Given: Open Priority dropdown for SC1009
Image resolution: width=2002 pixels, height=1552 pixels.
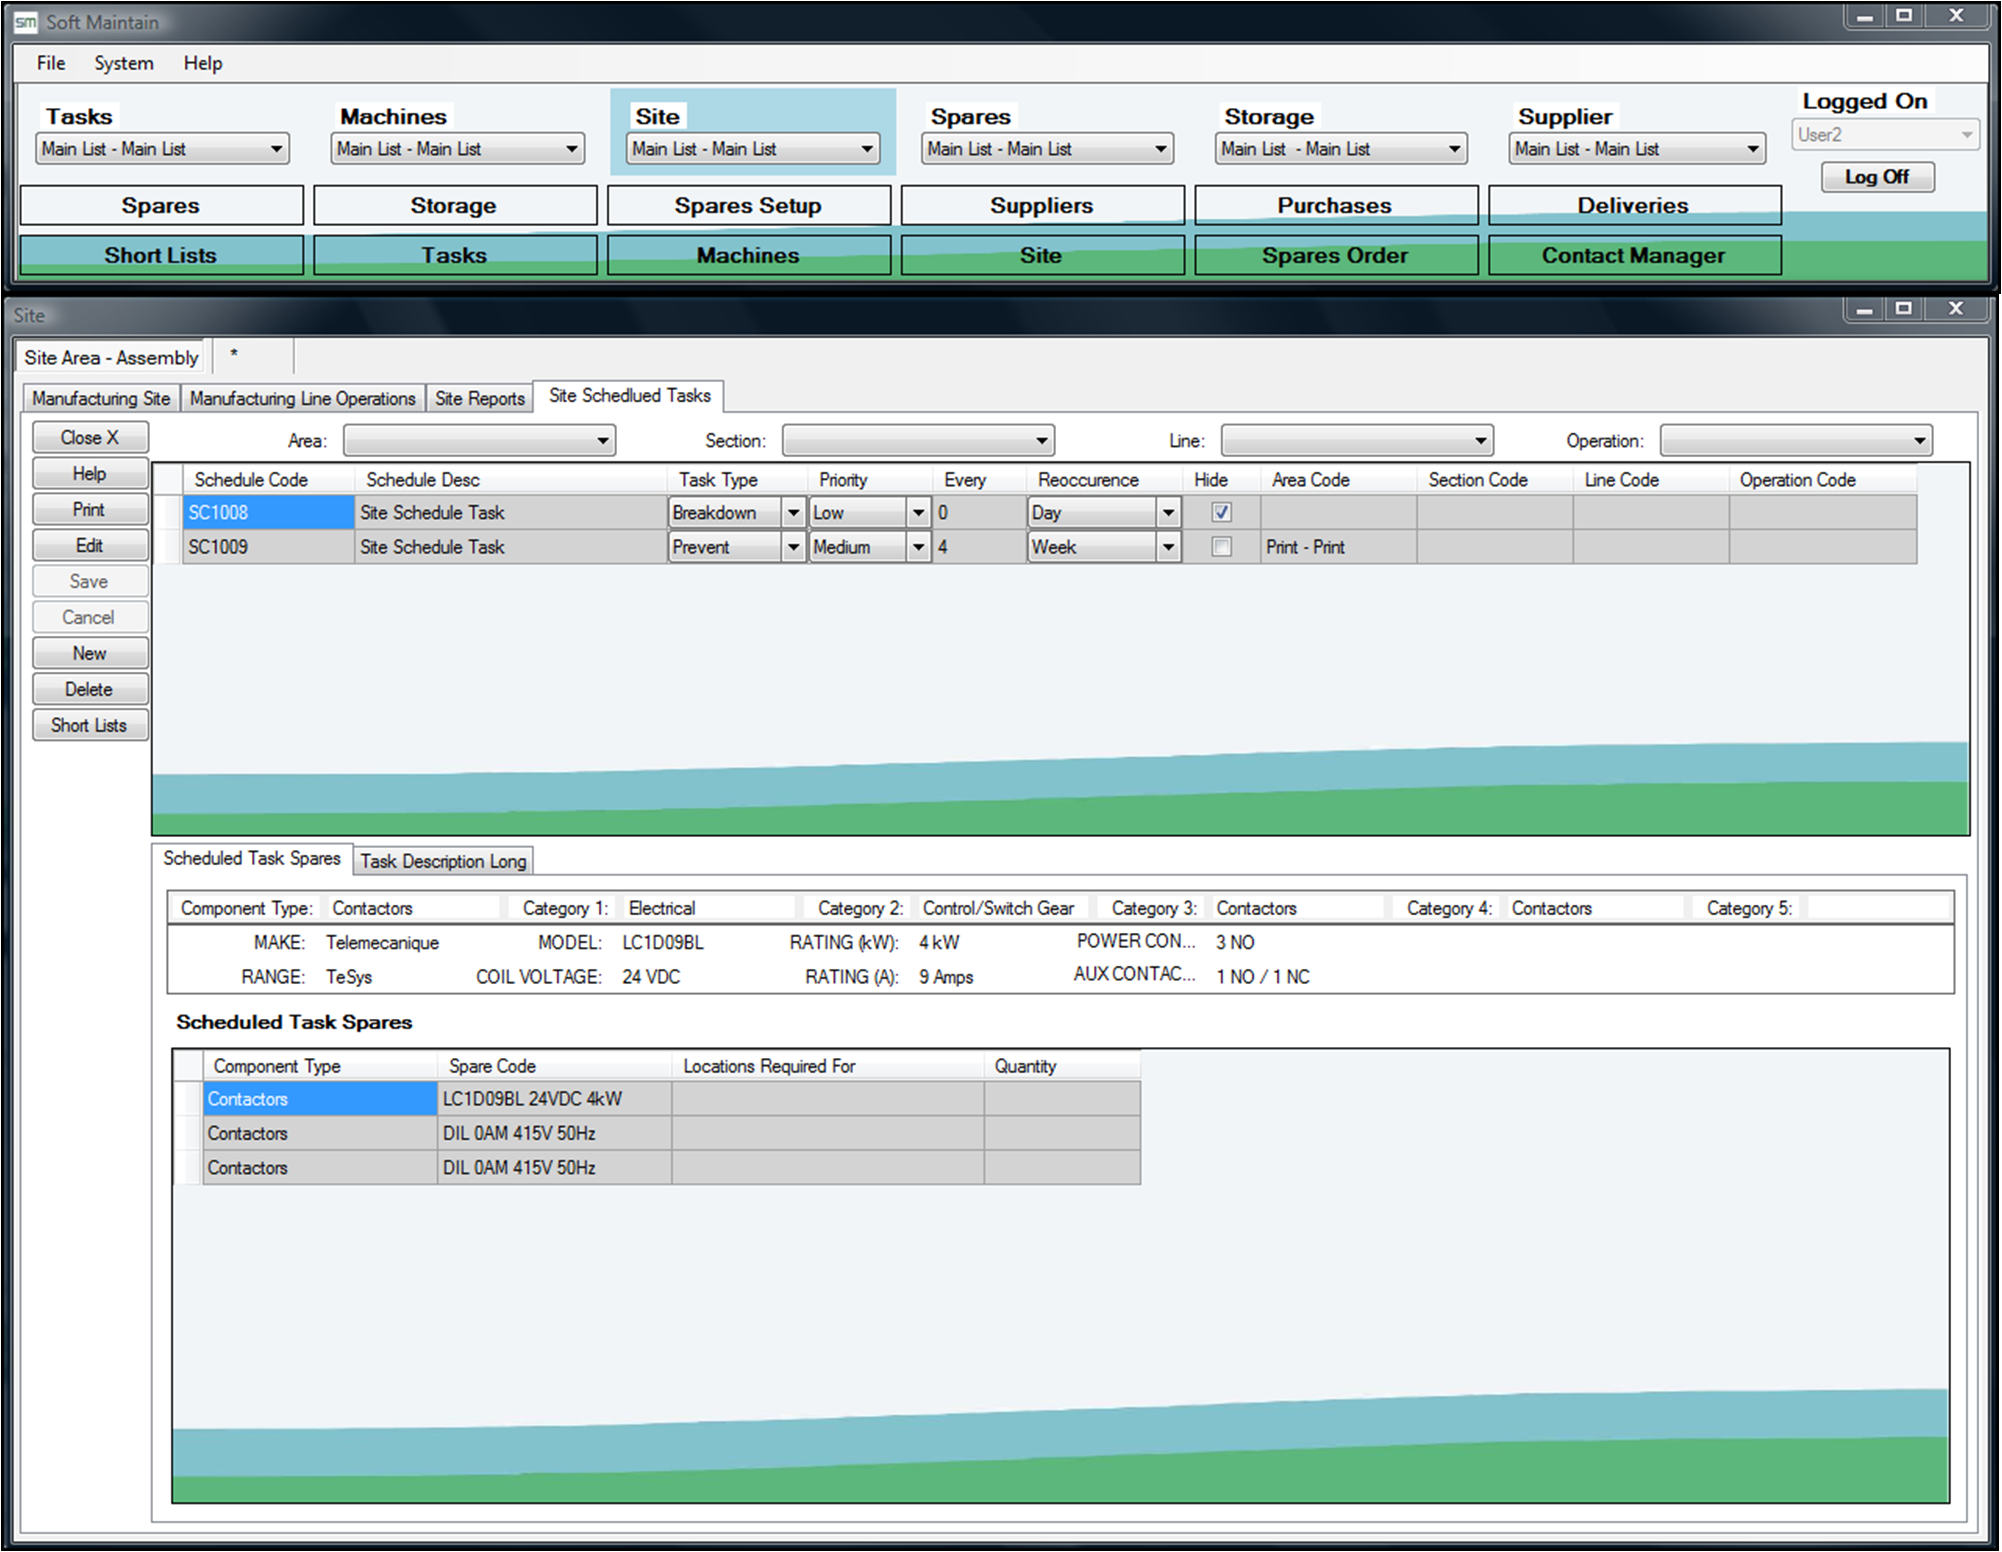Looking at the screenshot, I should coord(918,548).
